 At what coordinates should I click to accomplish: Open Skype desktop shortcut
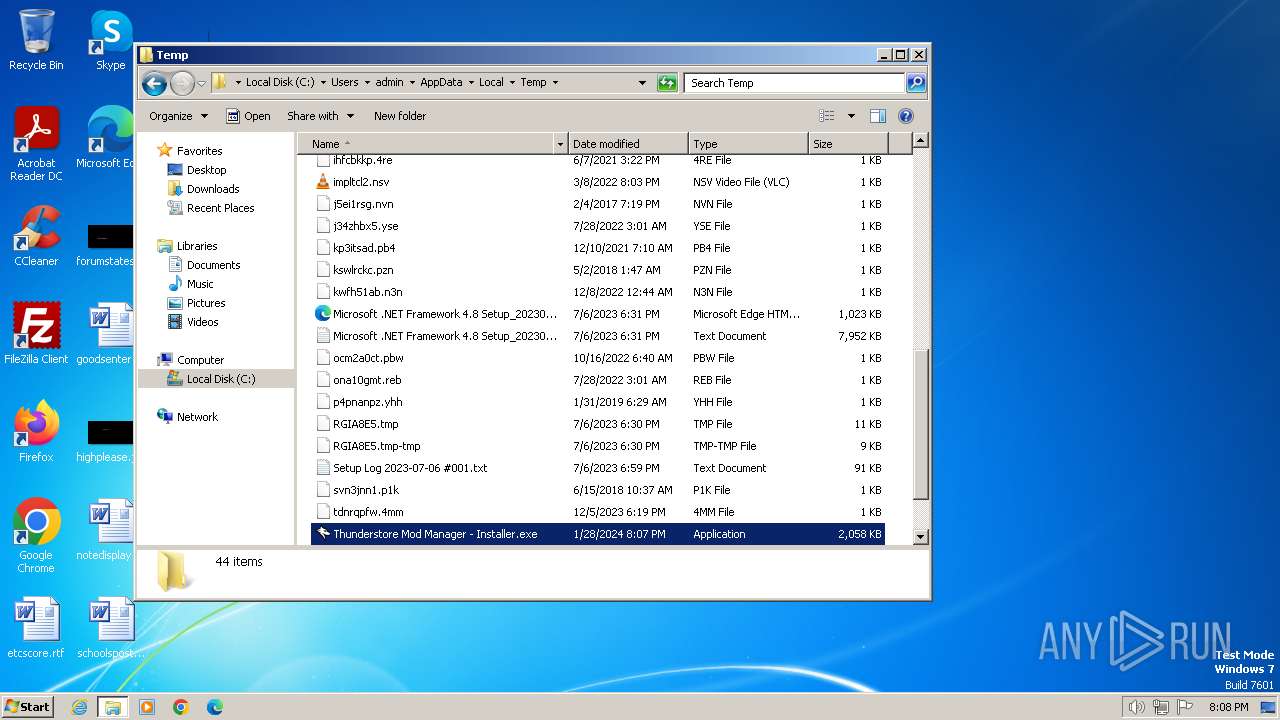110,40
